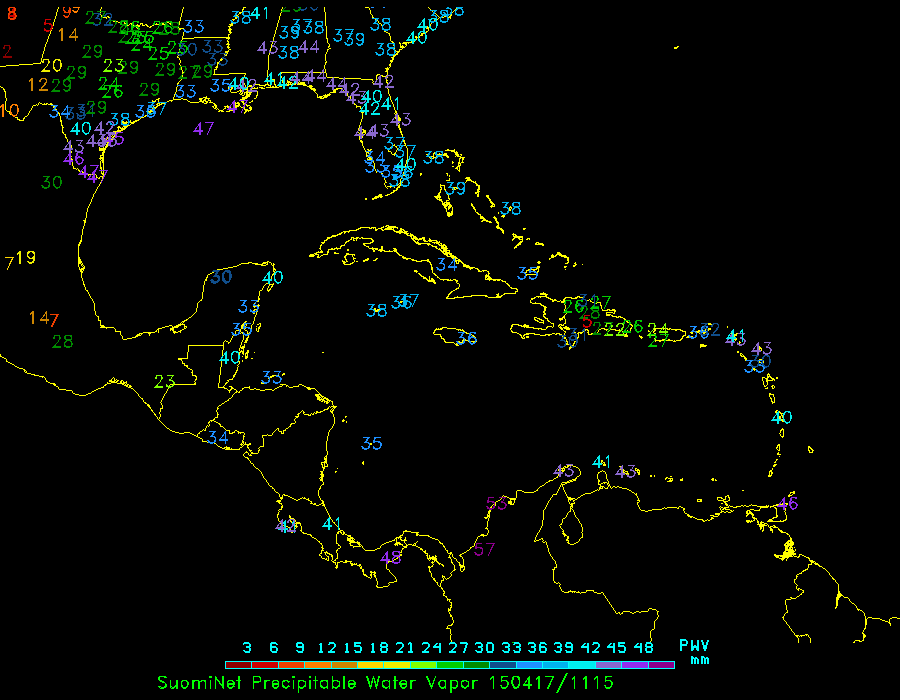Click the 36 station value on Jamaica
Image resolution: width=900 pixels, height=700 pixels.
tap(466, 338)
